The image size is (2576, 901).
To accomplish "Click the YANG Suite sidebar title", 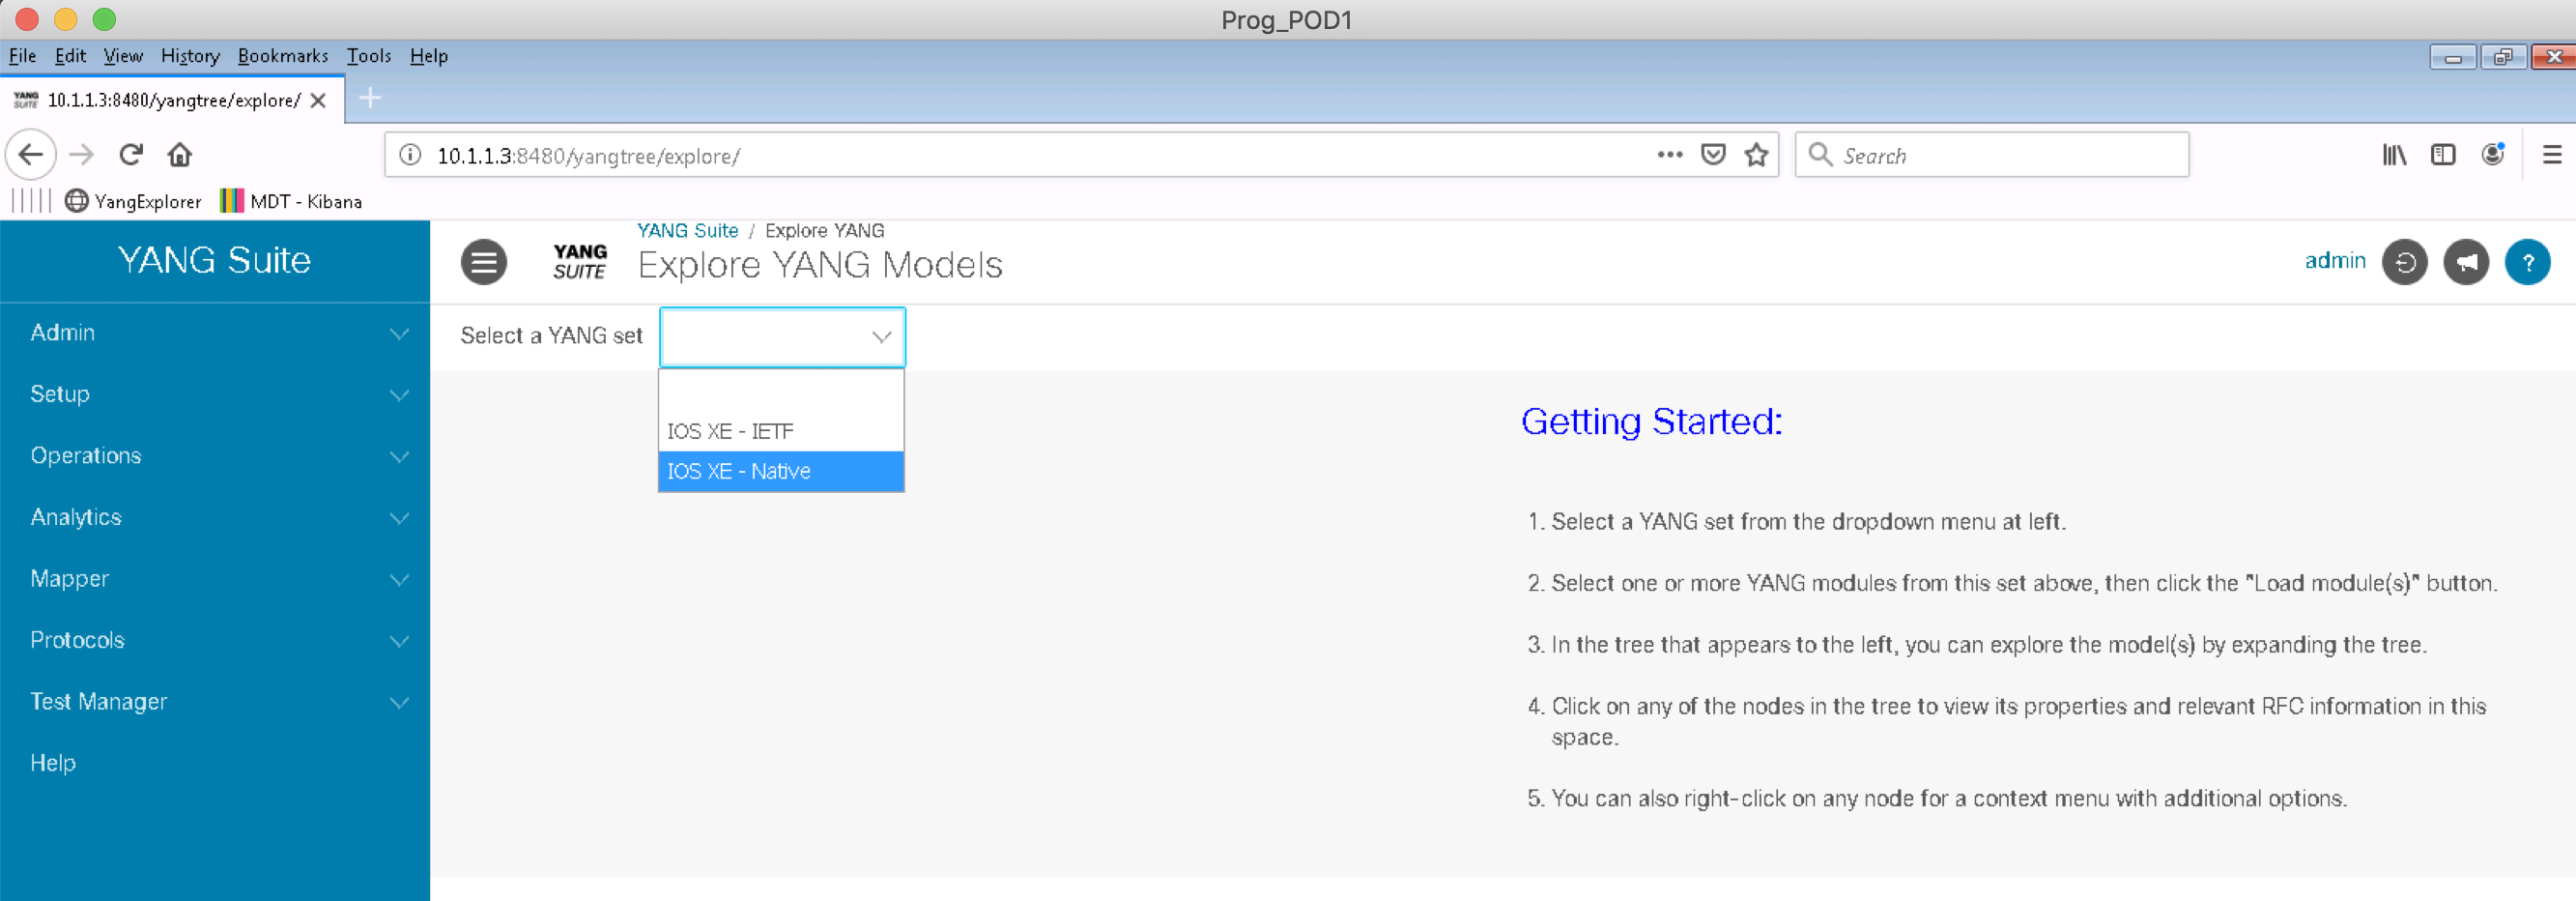I will [x=214, y=261].
